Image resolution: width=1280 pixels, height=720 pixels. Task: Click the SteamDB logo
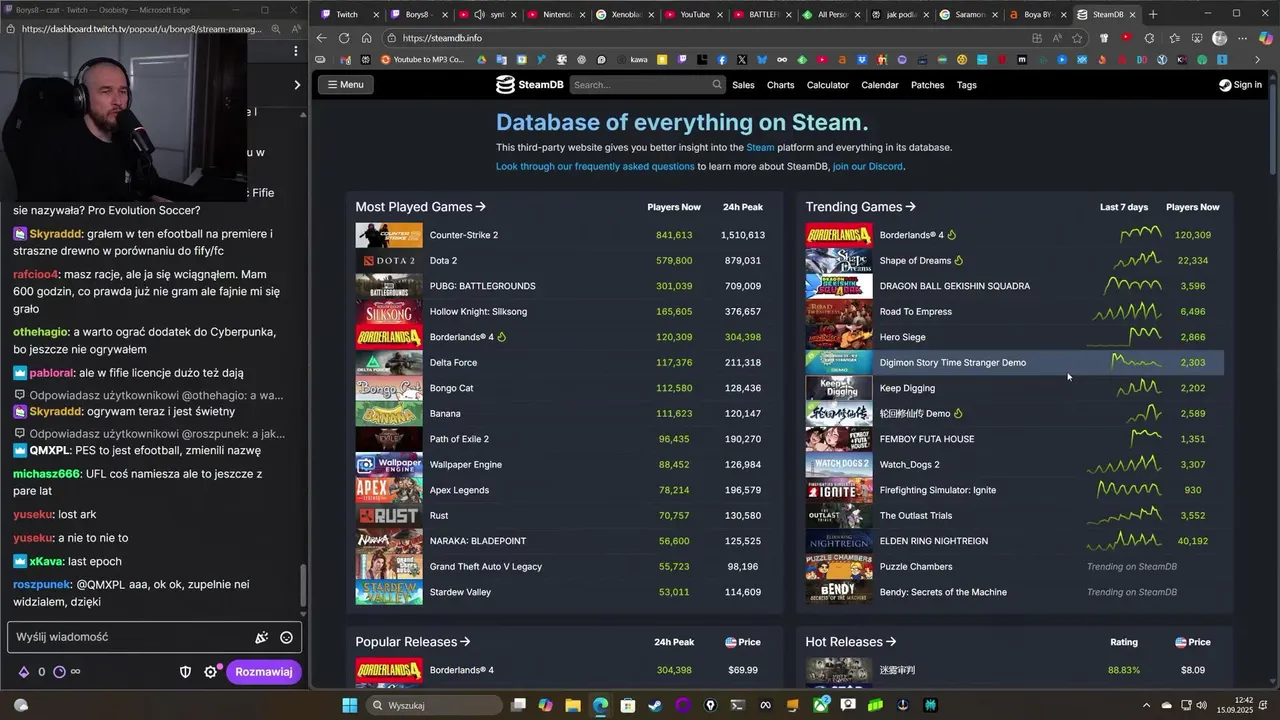530,85
